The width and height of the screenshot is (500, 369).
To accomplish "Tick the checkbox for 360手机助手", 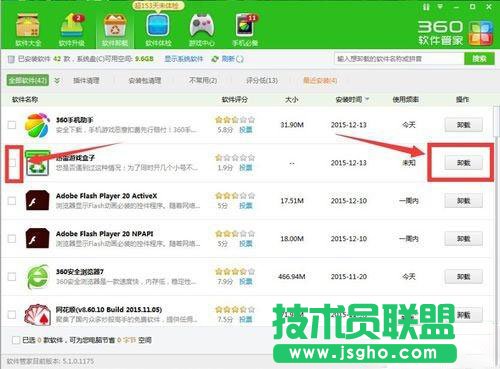I will click(12, 125).
